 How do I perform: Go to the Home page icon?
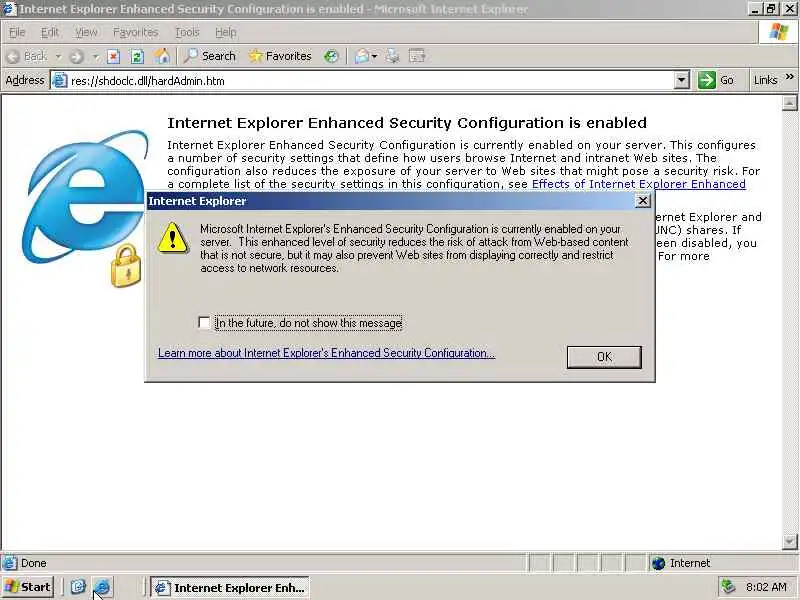click(x=162, y=56)
